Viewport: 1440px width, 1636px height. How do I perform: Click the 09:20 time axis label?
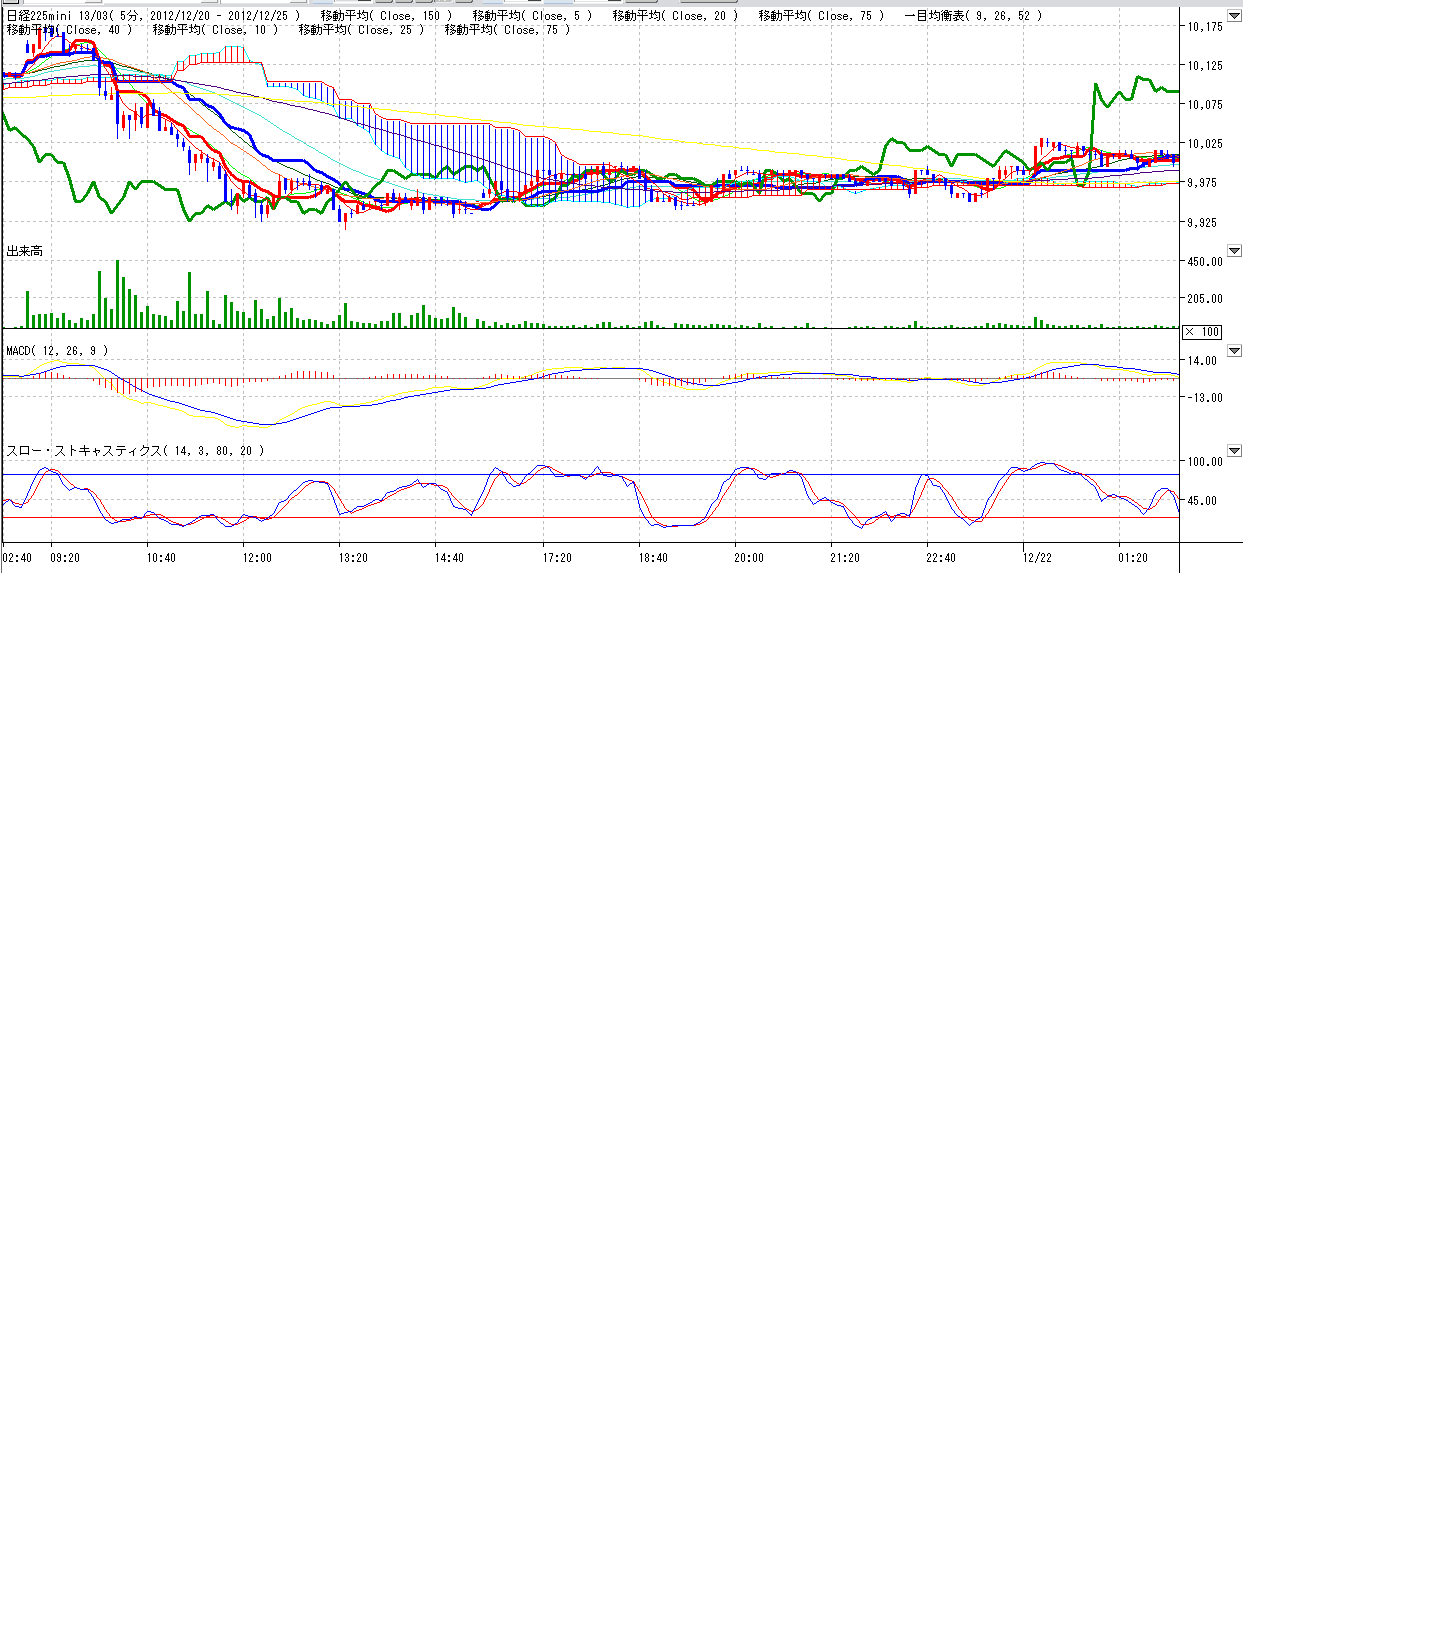click(x=65, y=558)
